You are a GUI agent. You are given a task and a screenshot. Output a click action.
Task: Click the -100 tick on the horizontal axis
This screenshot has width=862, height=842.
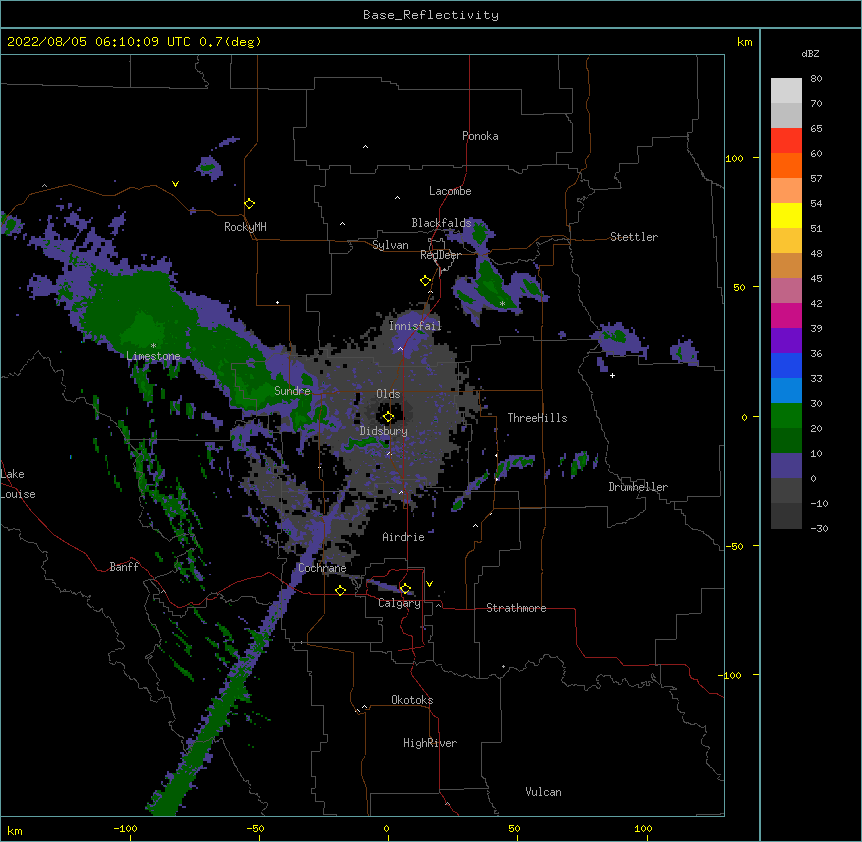[x=125, y=828]
